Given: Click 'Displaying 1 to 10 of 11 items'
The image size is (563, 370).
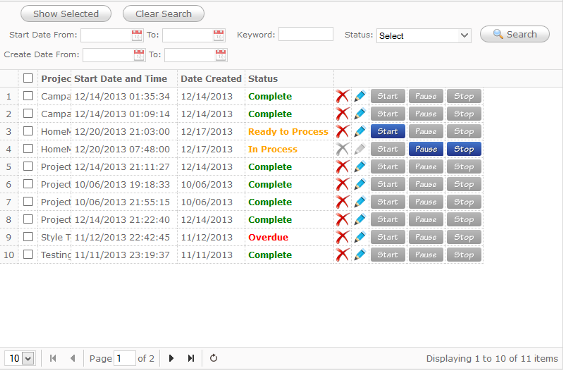Looking at the screenshot, I should pyautogui.click(x=492, y=359).
